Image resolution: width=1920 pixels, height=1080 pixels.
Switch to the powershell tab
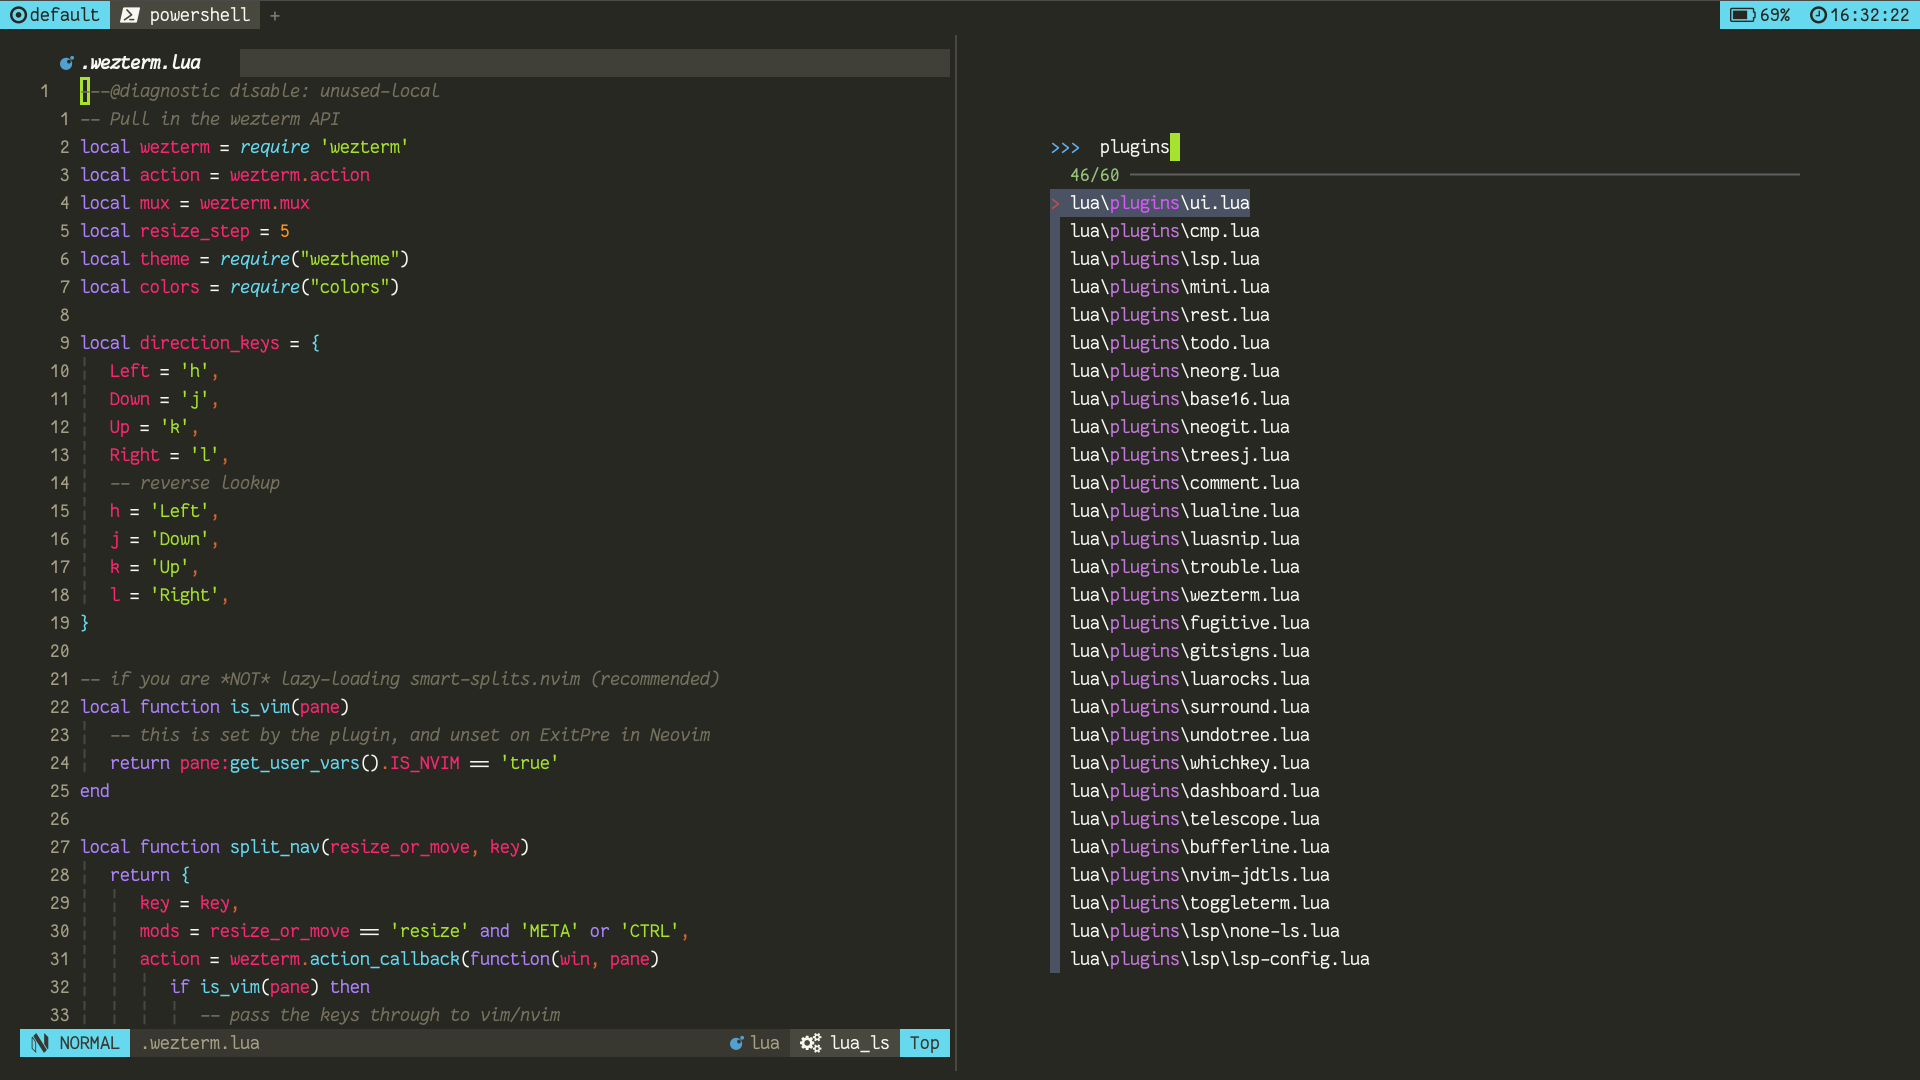(185, 15)
